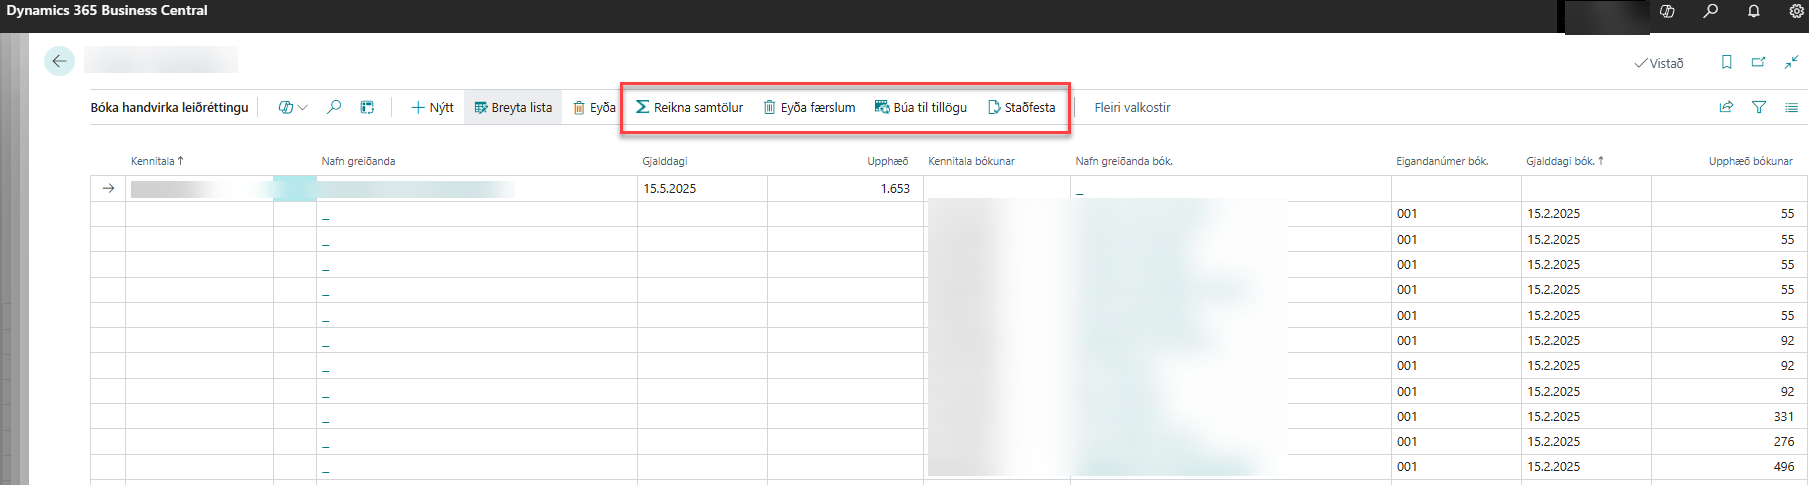The height and width of the screenshot is (485, 1809).
Task: Click the Staðfesta action
Action: (x=1021, y=107)
